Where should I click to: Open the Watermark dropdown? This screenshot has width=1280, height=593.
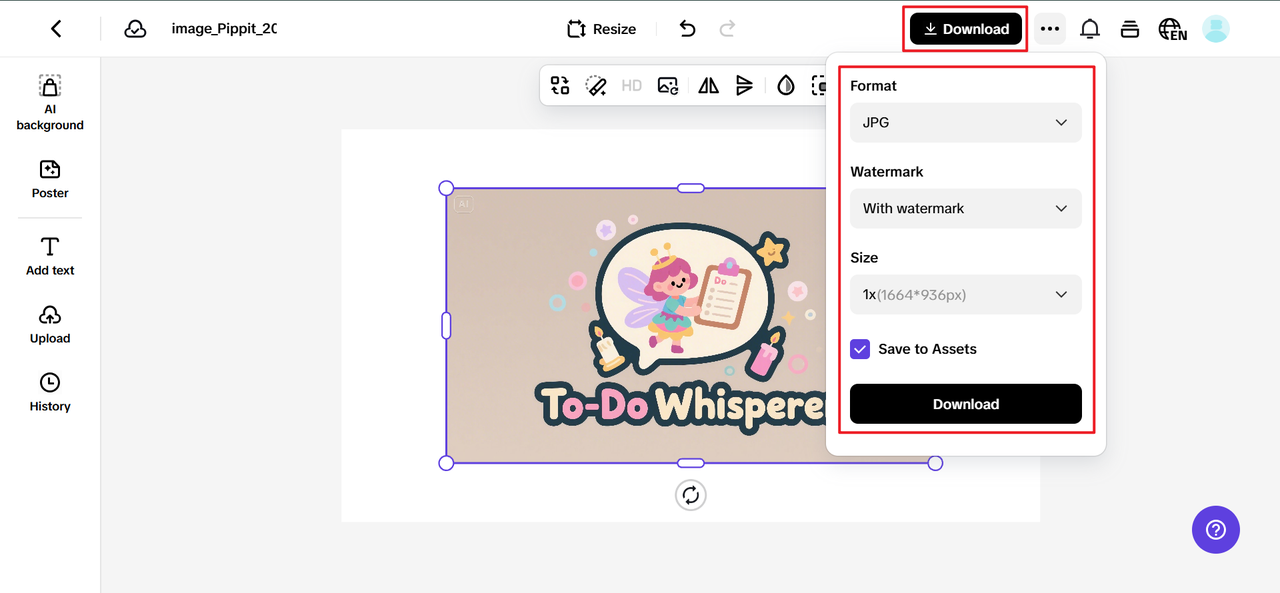pyautogui.click(x=965, y=208)
